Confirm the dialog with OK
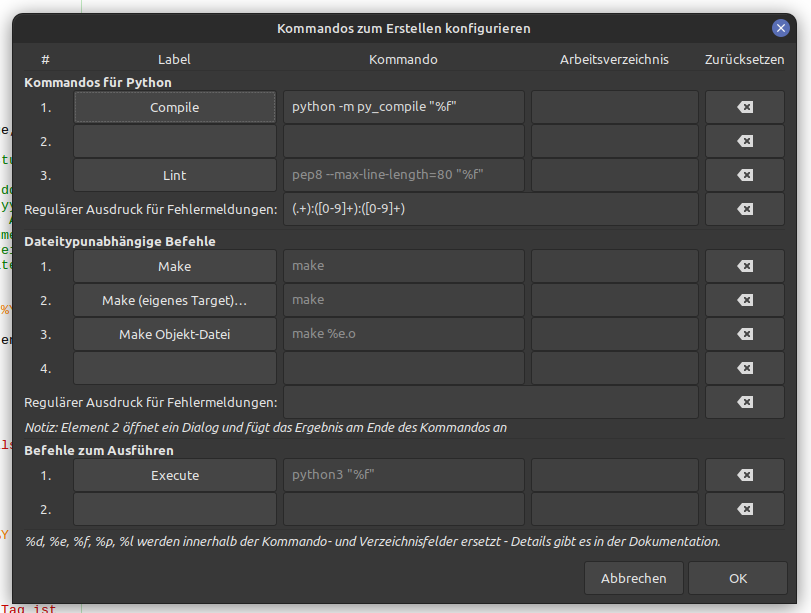 [x=737, y=578]
